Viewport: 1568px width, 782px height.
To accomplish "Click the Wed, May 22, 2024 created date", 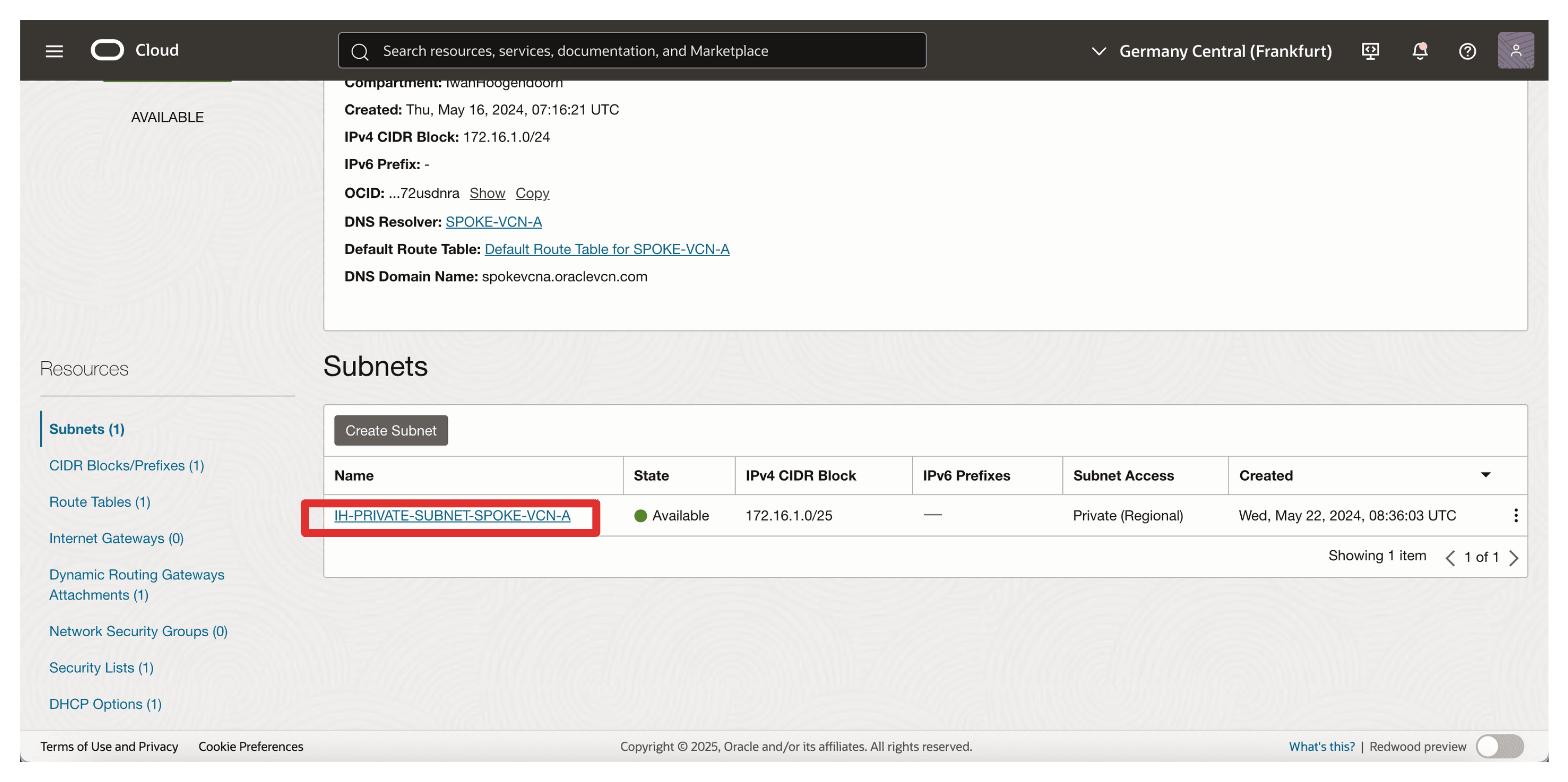I will [1348, 516].
